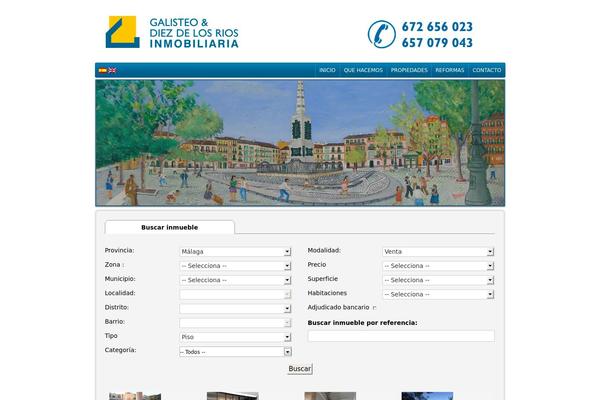The image size is (600, 400).
Task: Switch language with Spanish flag icon
Action: [102, 70]
